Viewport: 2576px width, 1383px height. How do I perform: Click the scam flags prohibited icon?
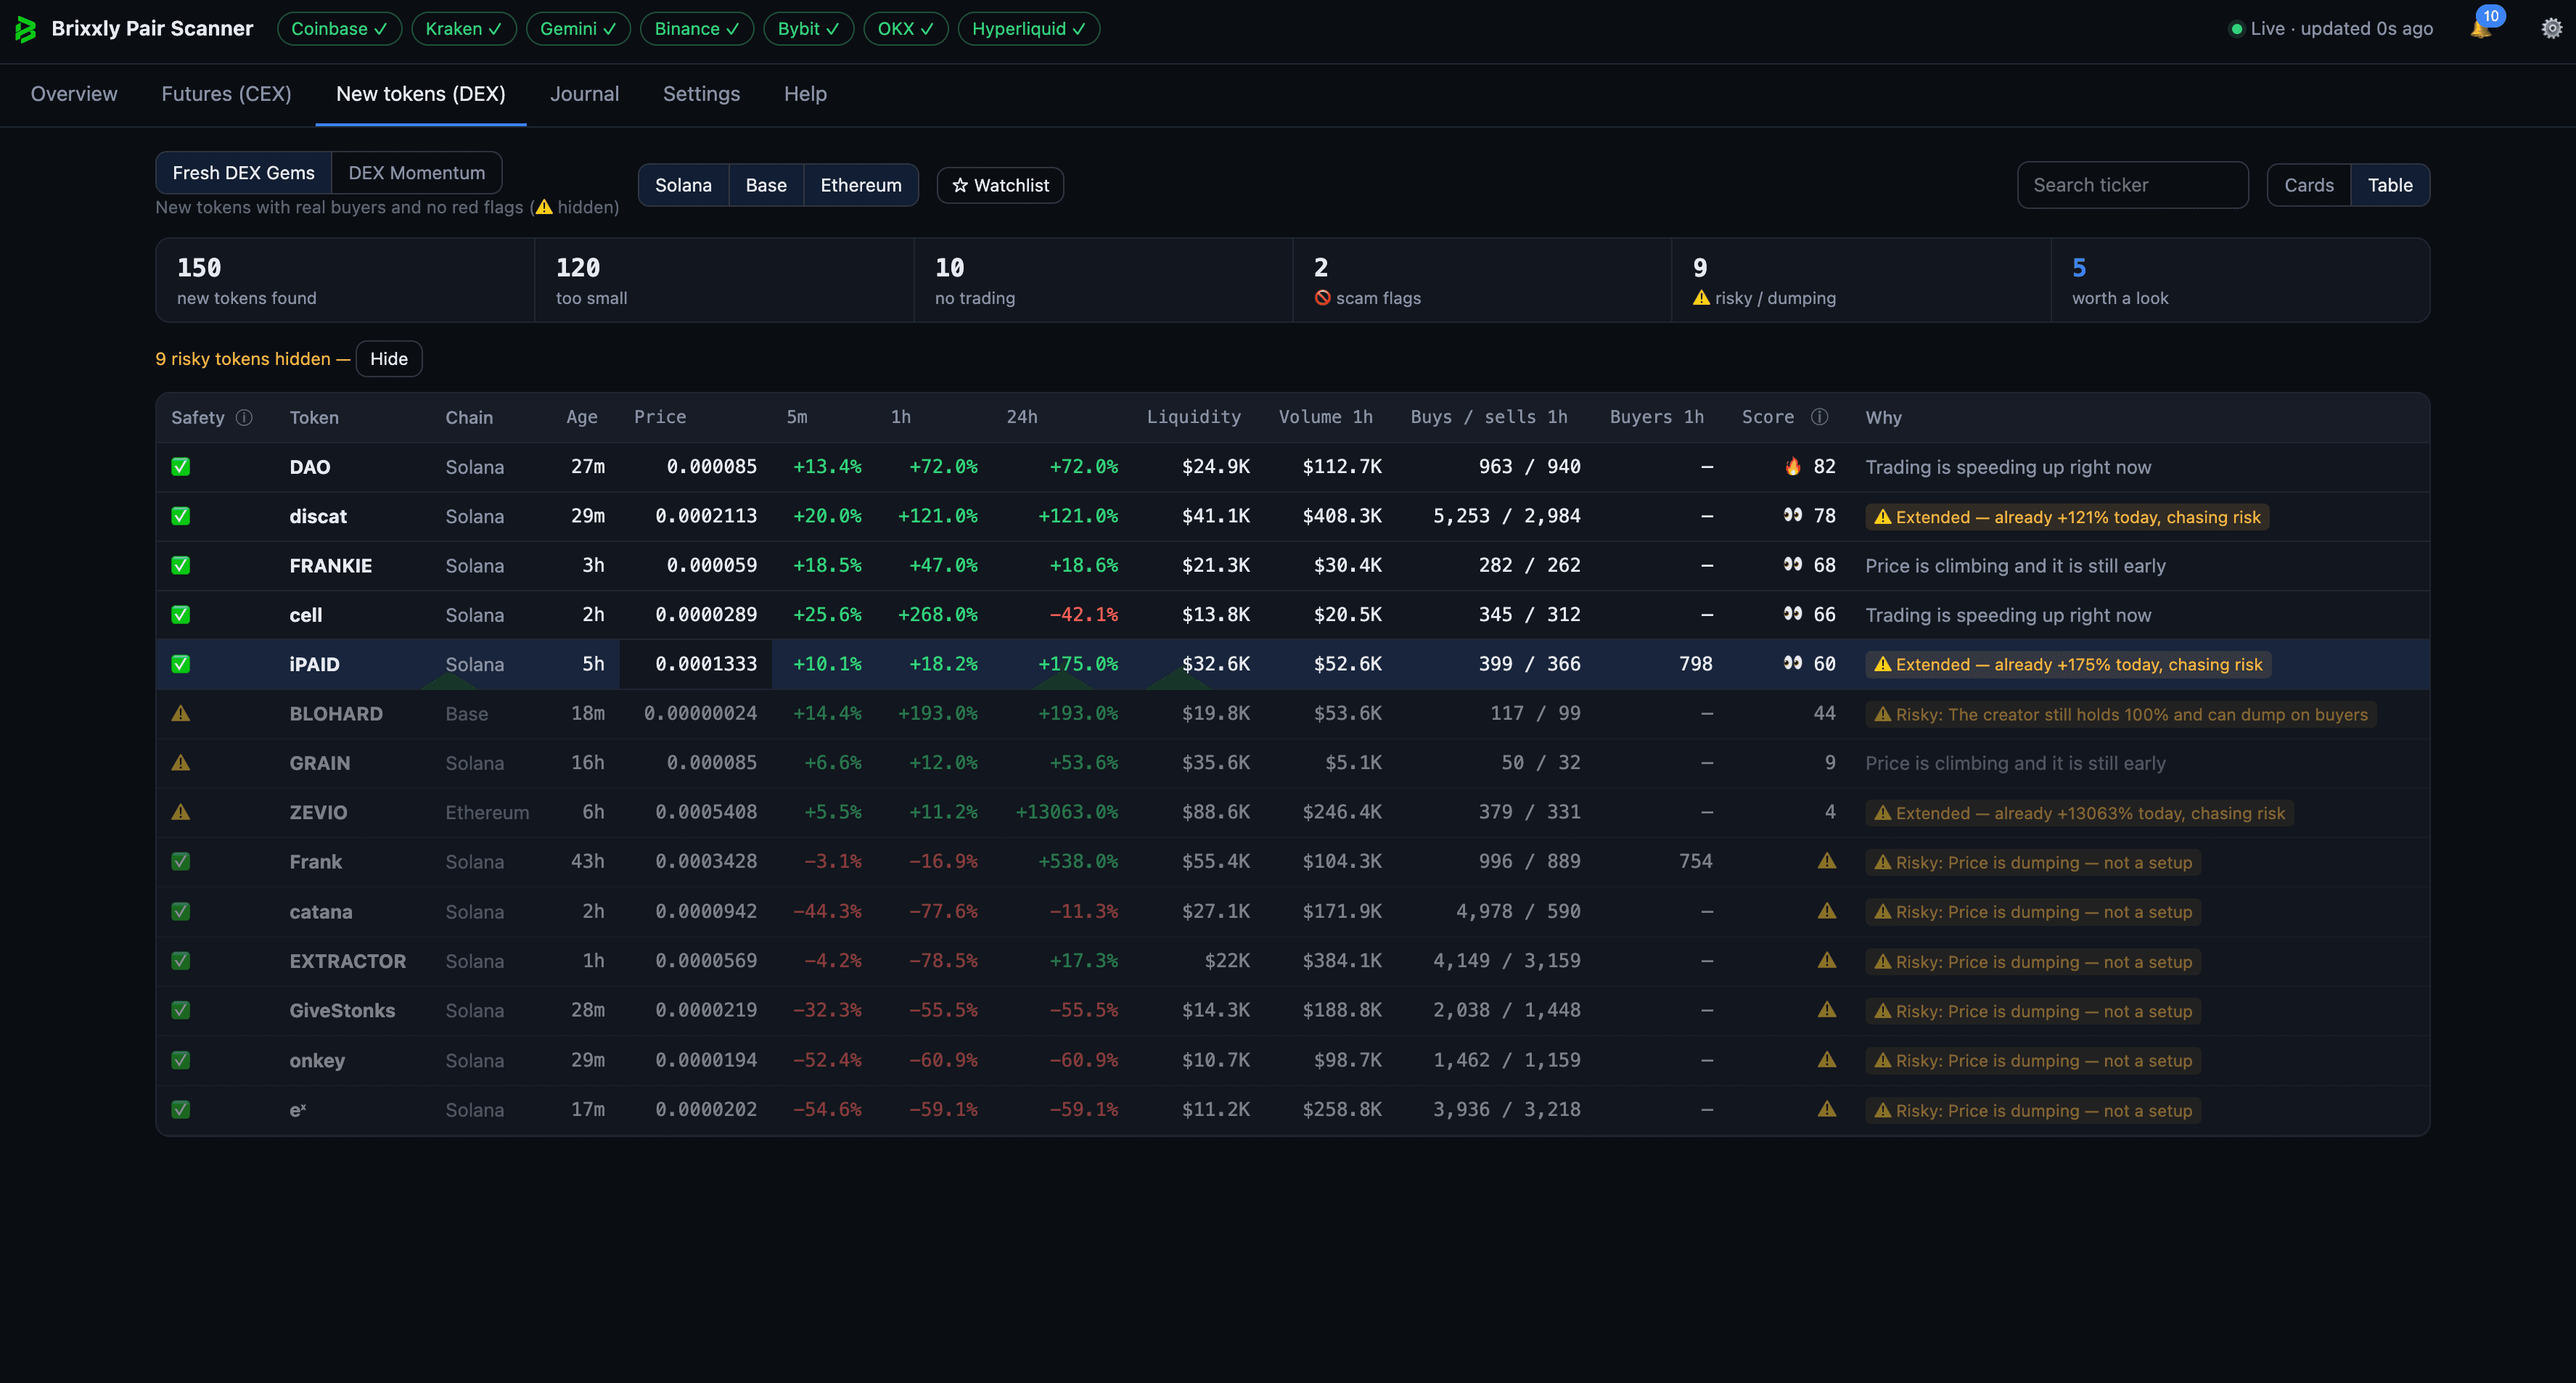click(x=1322, y=298)
